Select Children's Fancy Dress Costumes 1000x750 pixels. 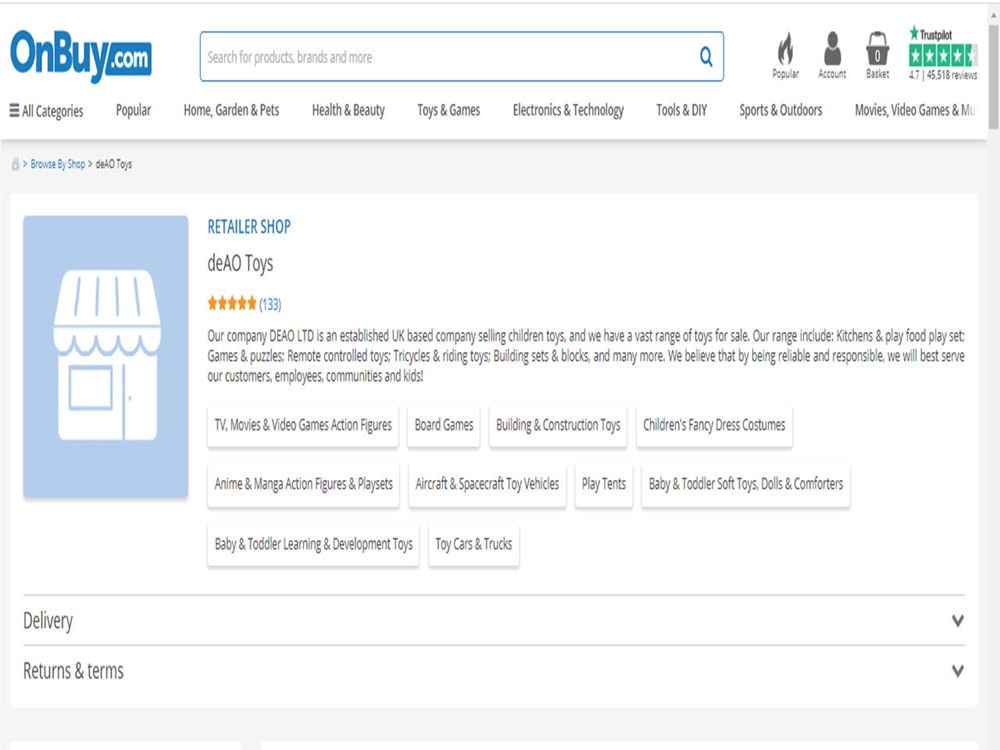(x=714, y=425)
